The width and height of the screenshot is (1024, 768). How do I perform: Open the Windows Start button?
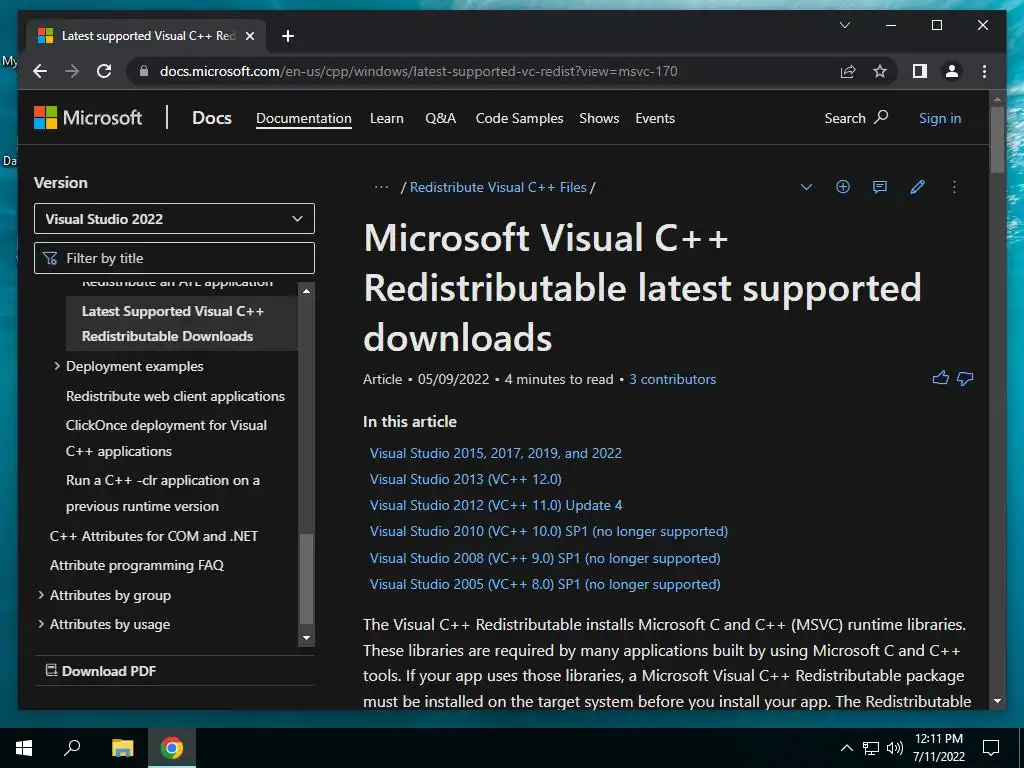click(24, 748)
